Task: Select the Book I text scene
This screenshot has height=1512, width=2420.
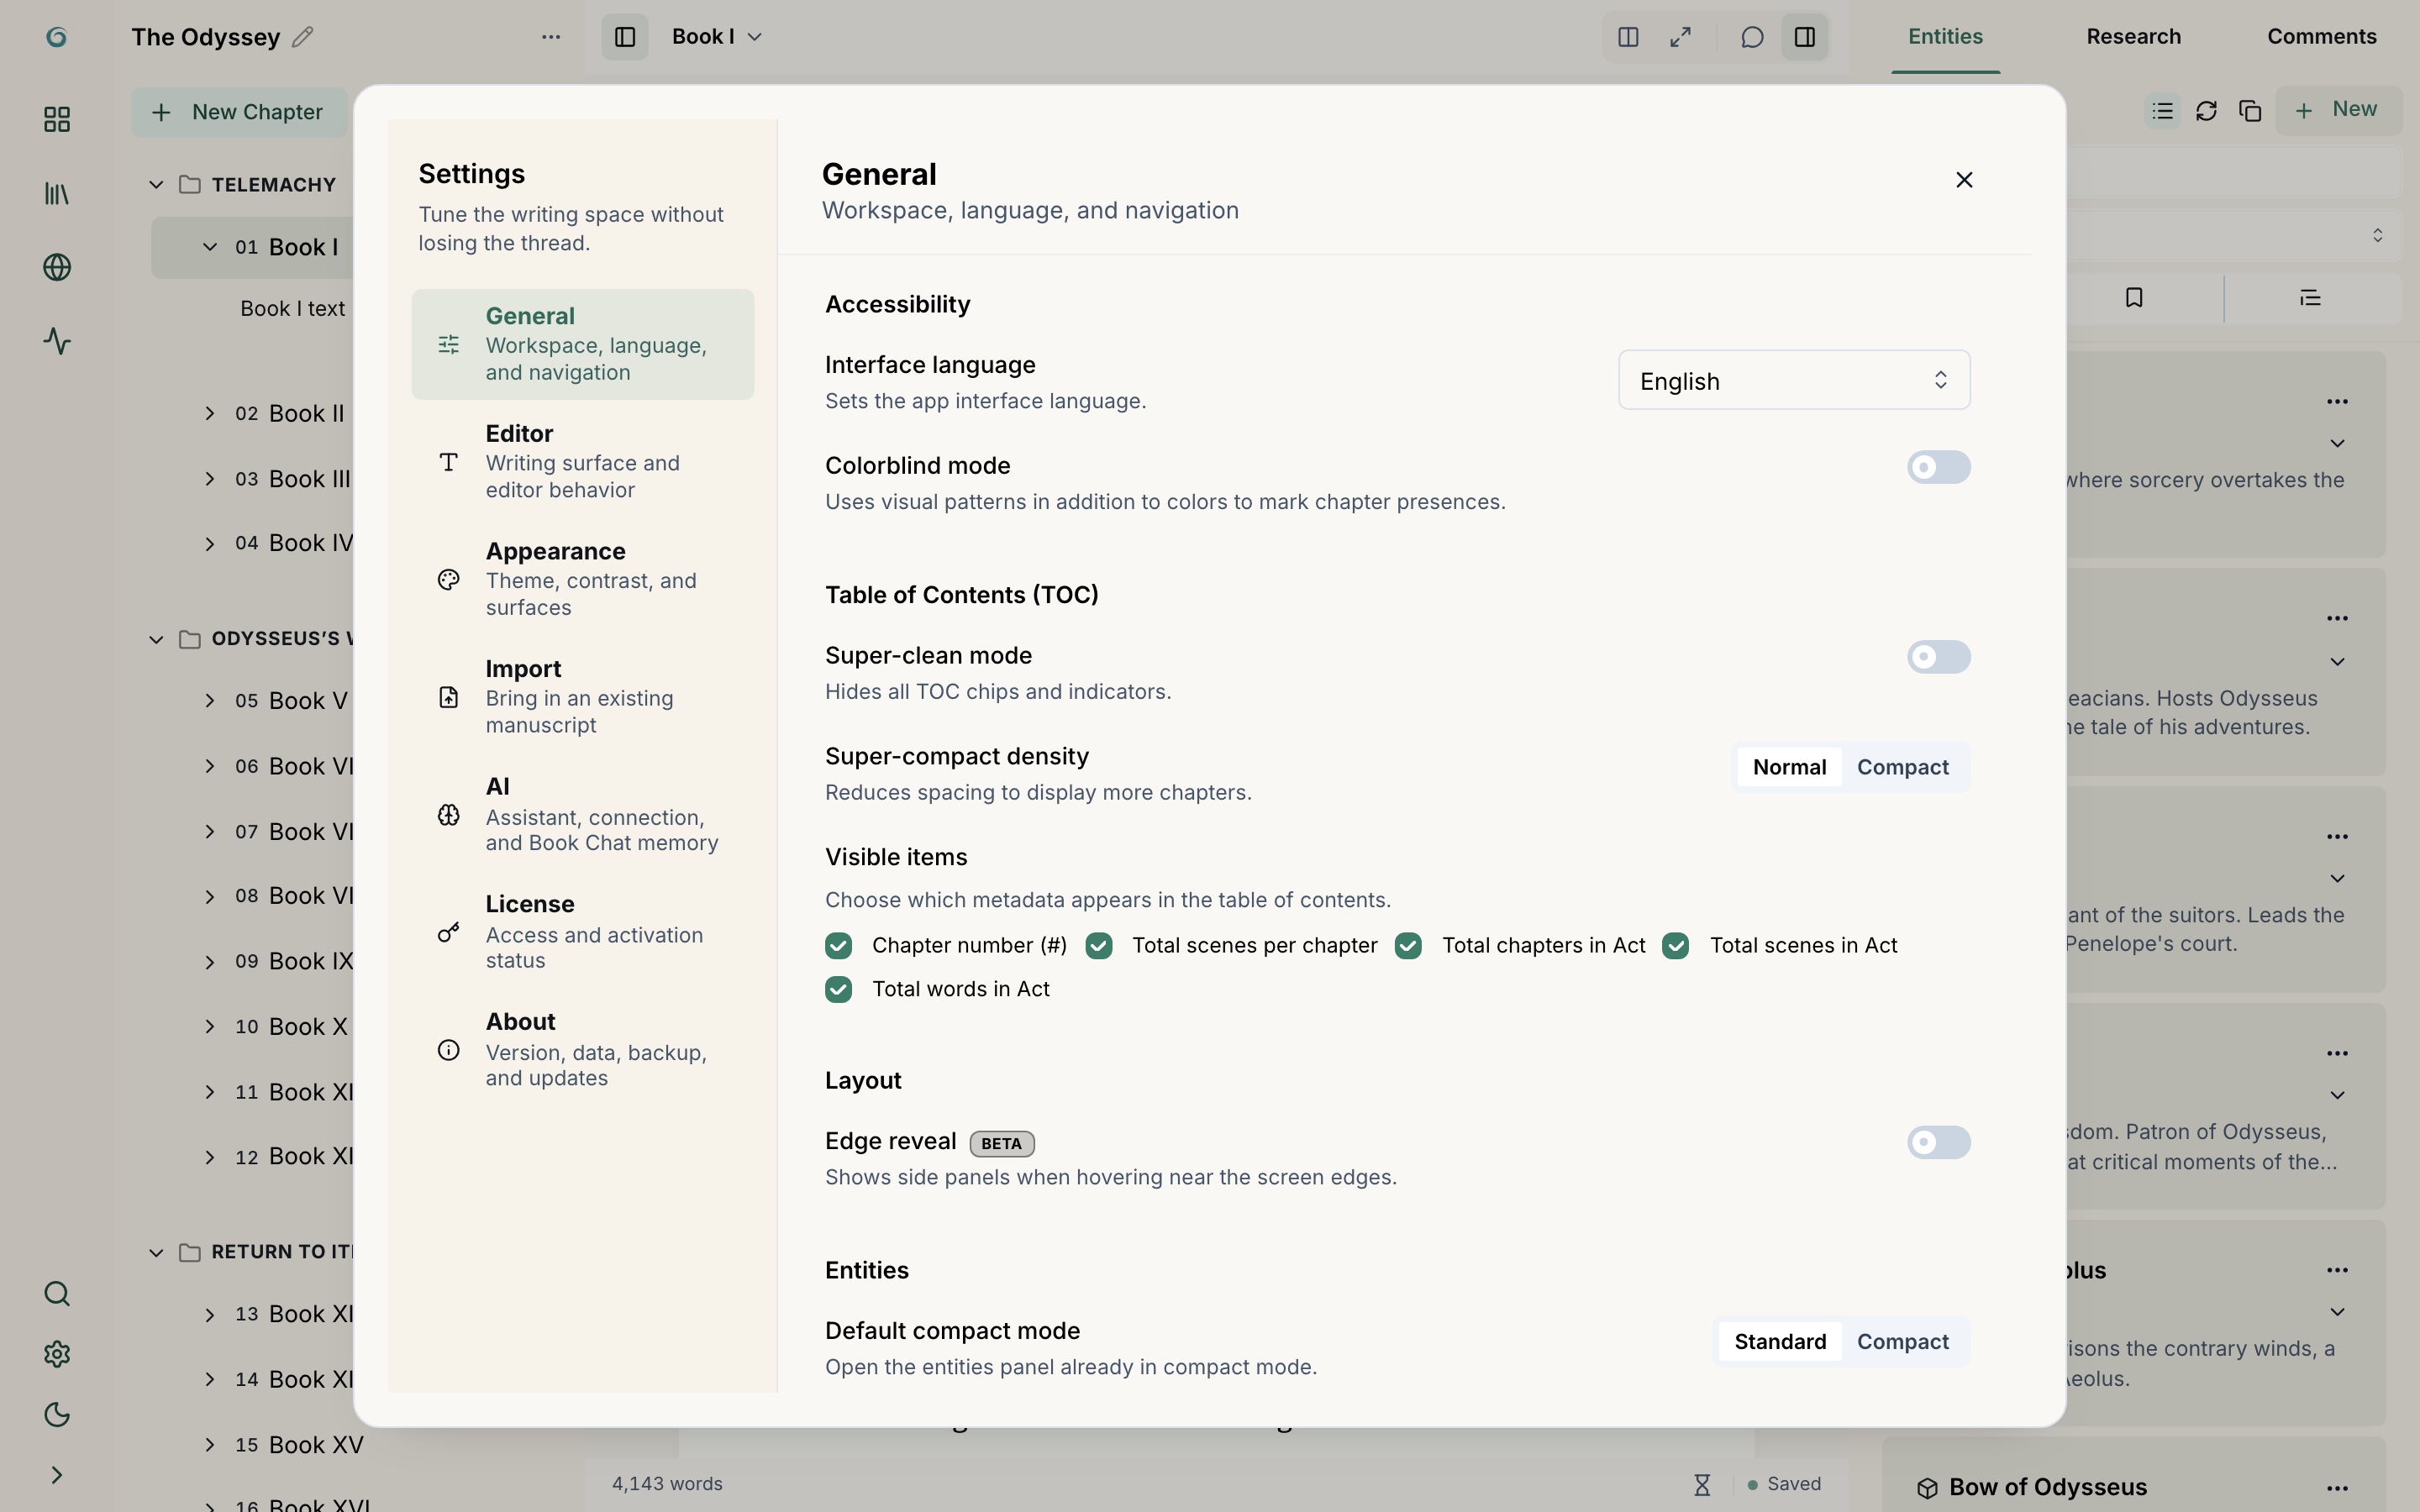Action: tap(292, 309)
